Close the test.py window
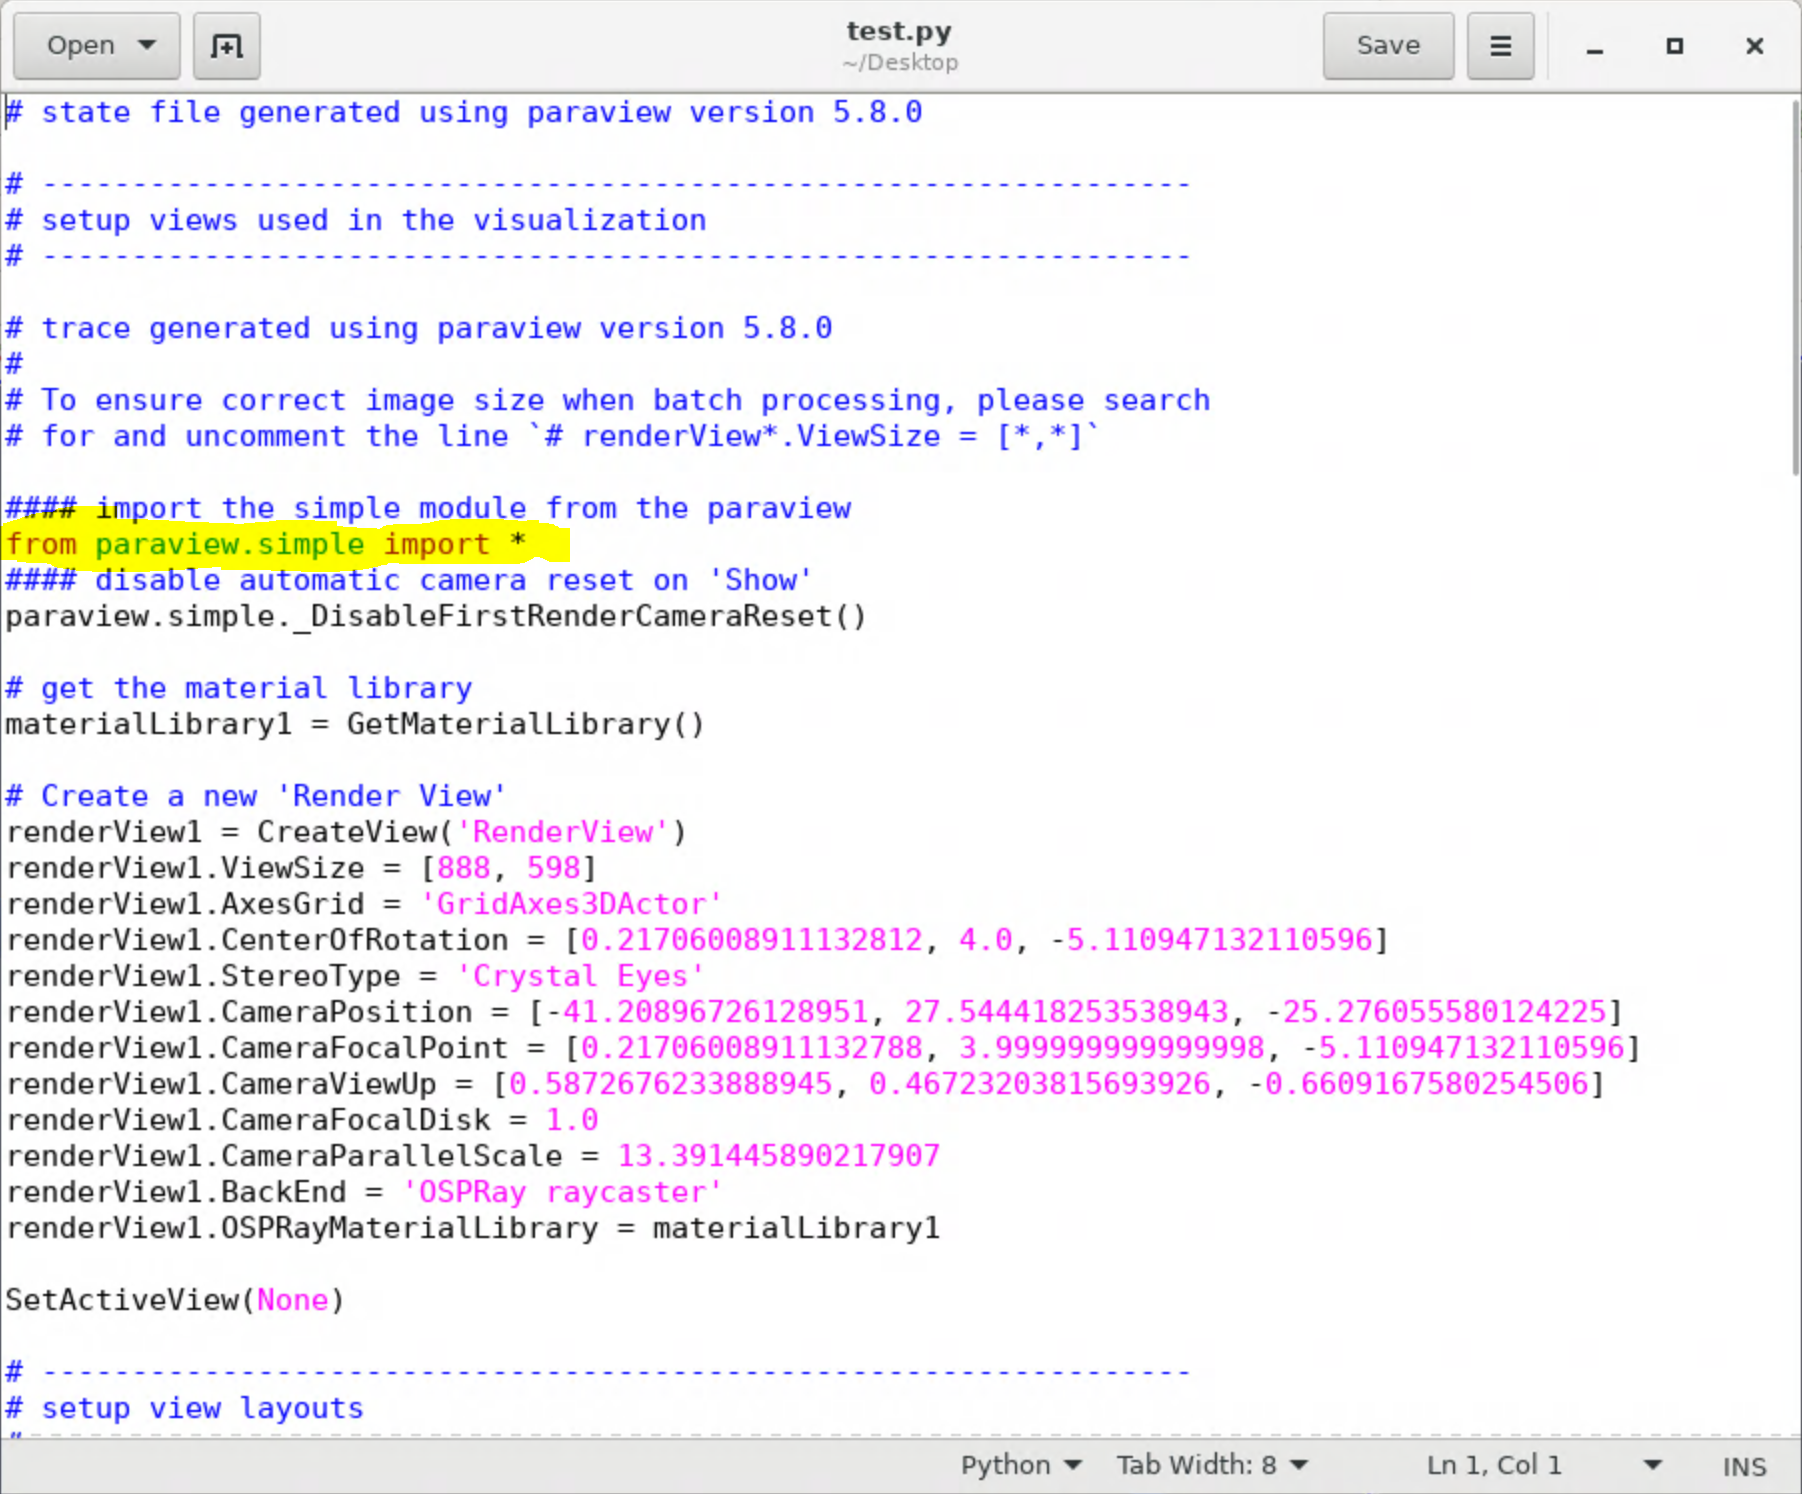This screenshot has width=1802, height=1495. tap(1755, 46)
